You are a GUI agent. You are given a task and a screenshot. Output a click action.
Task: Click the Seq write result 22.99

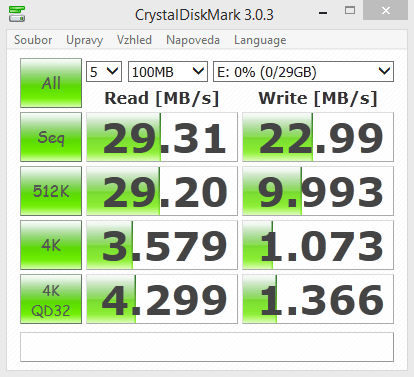pos(318,137)
